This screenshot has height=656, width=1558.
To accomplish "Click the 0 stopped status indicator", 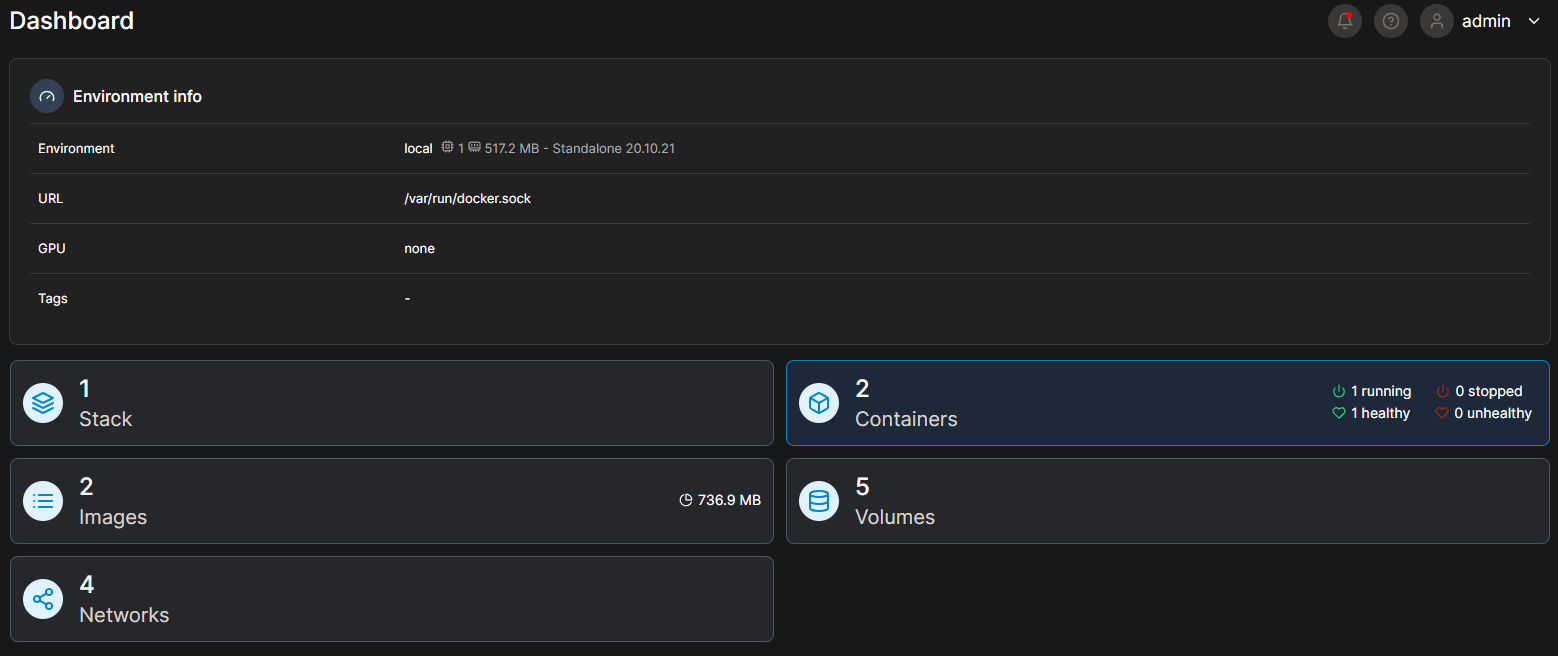I will coord(1479,391).
